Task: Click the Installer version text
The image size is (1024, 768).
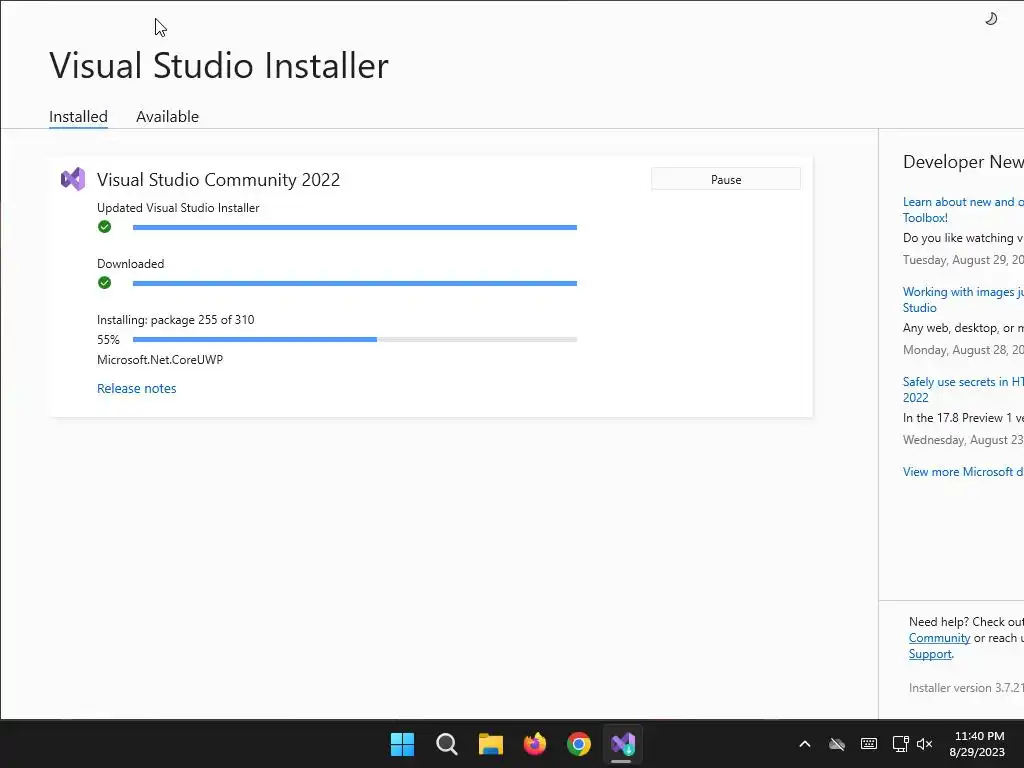Action: (x=966, y=688)
